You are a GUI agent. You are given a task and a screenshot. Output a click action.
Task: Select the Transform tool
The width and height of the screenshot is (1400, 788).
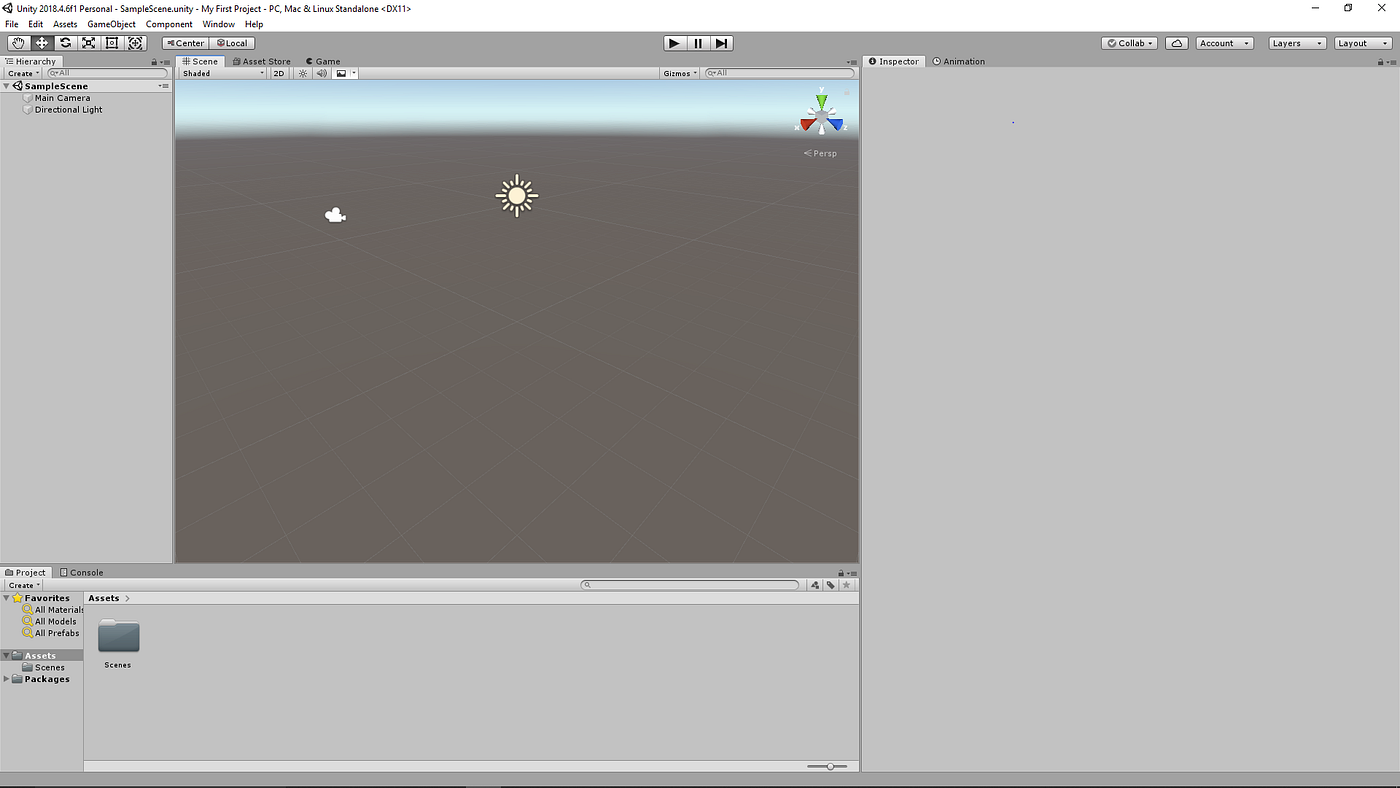(135, 43)
